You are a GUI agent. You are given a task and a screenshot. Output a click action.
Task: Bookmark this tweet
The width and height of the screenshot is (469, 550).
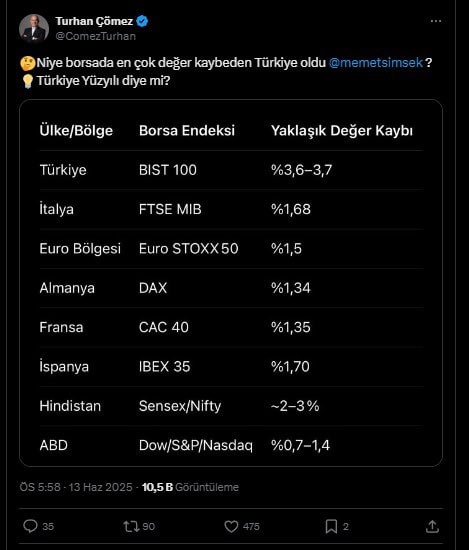click(x=331, y=526)
